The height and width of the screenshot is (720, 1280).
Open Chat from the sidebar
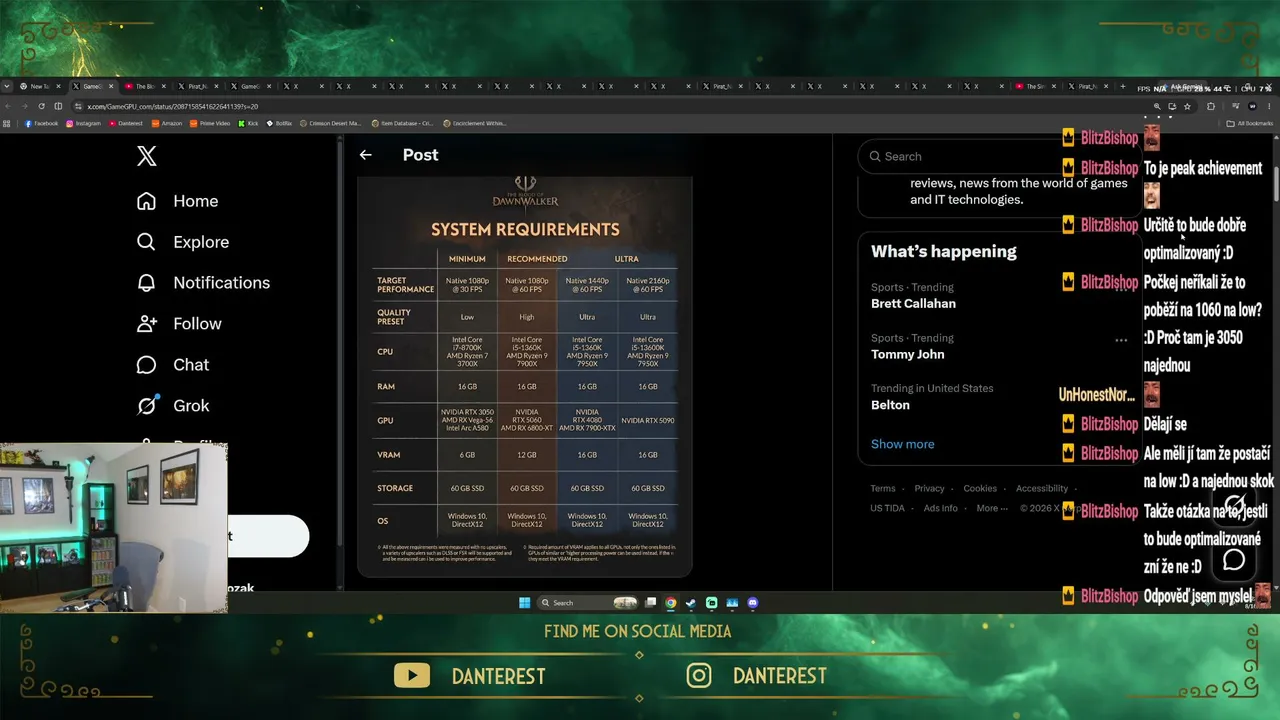(x=173, y=365)
